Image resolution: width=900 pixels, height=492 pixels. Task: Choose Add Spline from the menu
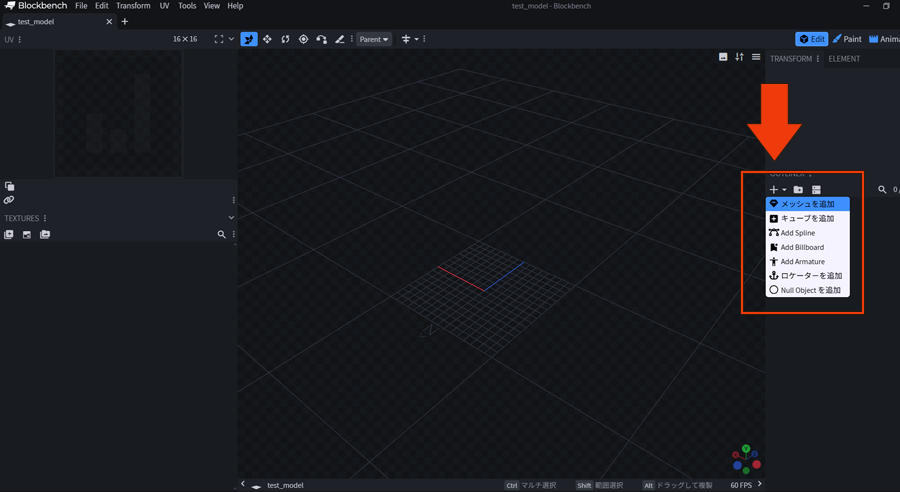(797, 233)
